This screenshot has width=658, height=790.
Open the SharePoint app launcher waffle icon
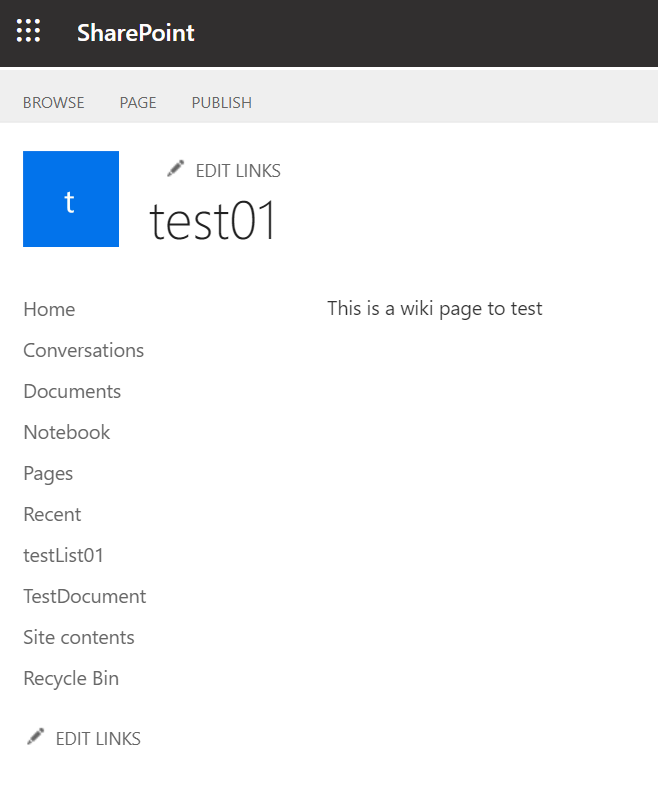click(28, 31)
